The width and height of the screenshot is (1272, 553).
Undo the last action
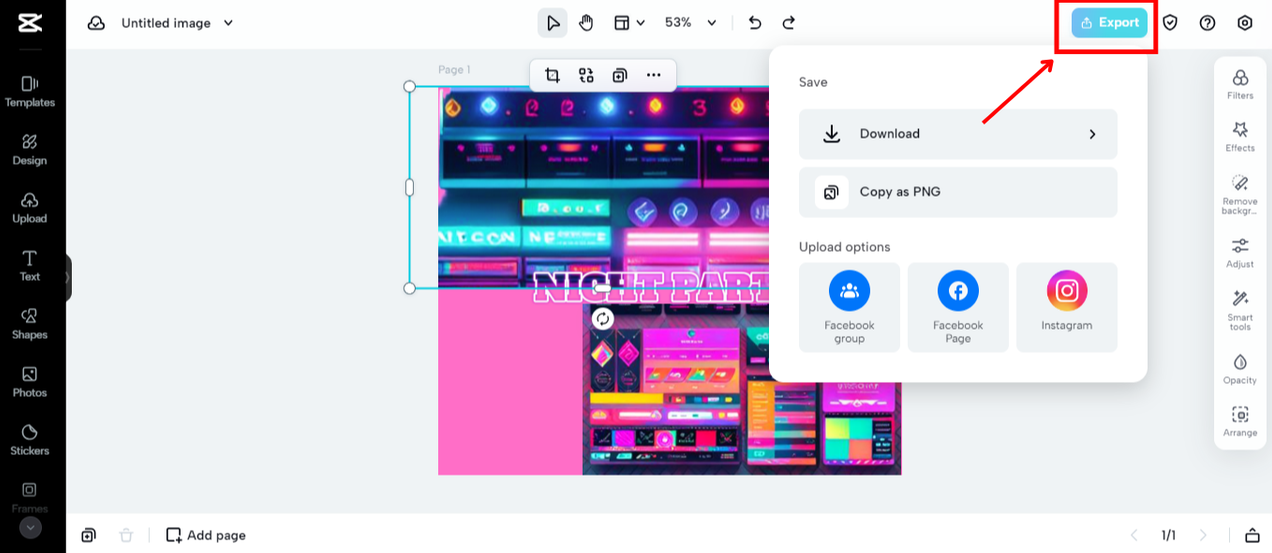755,23
